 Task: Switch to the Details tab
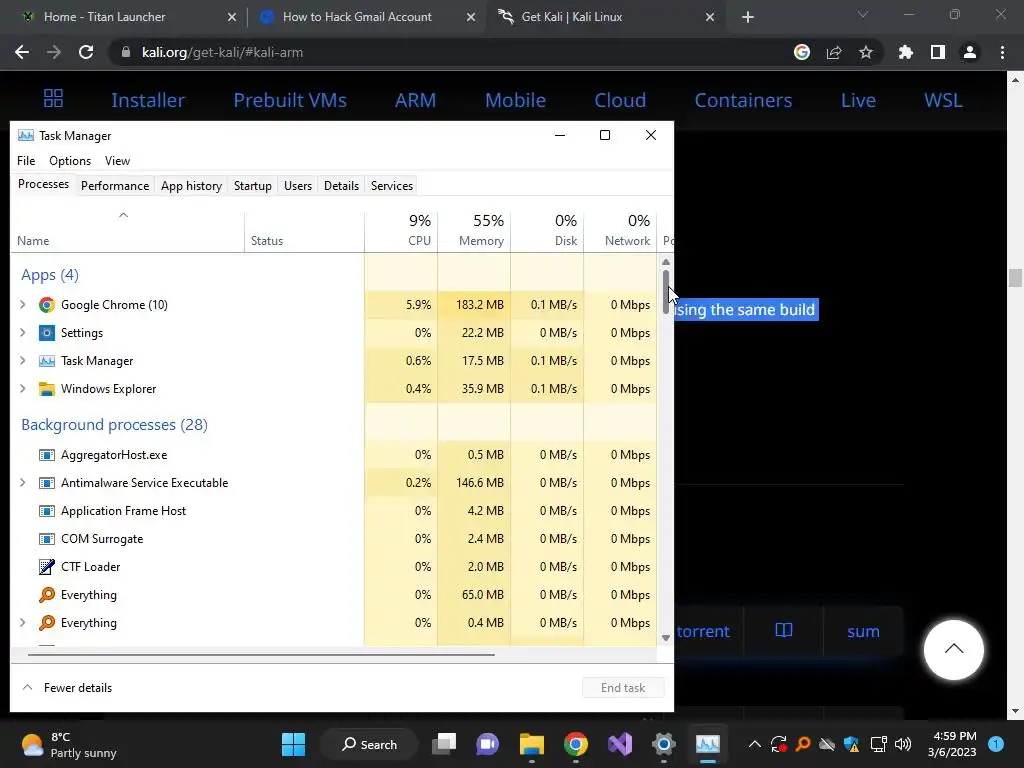pos(342,185)
